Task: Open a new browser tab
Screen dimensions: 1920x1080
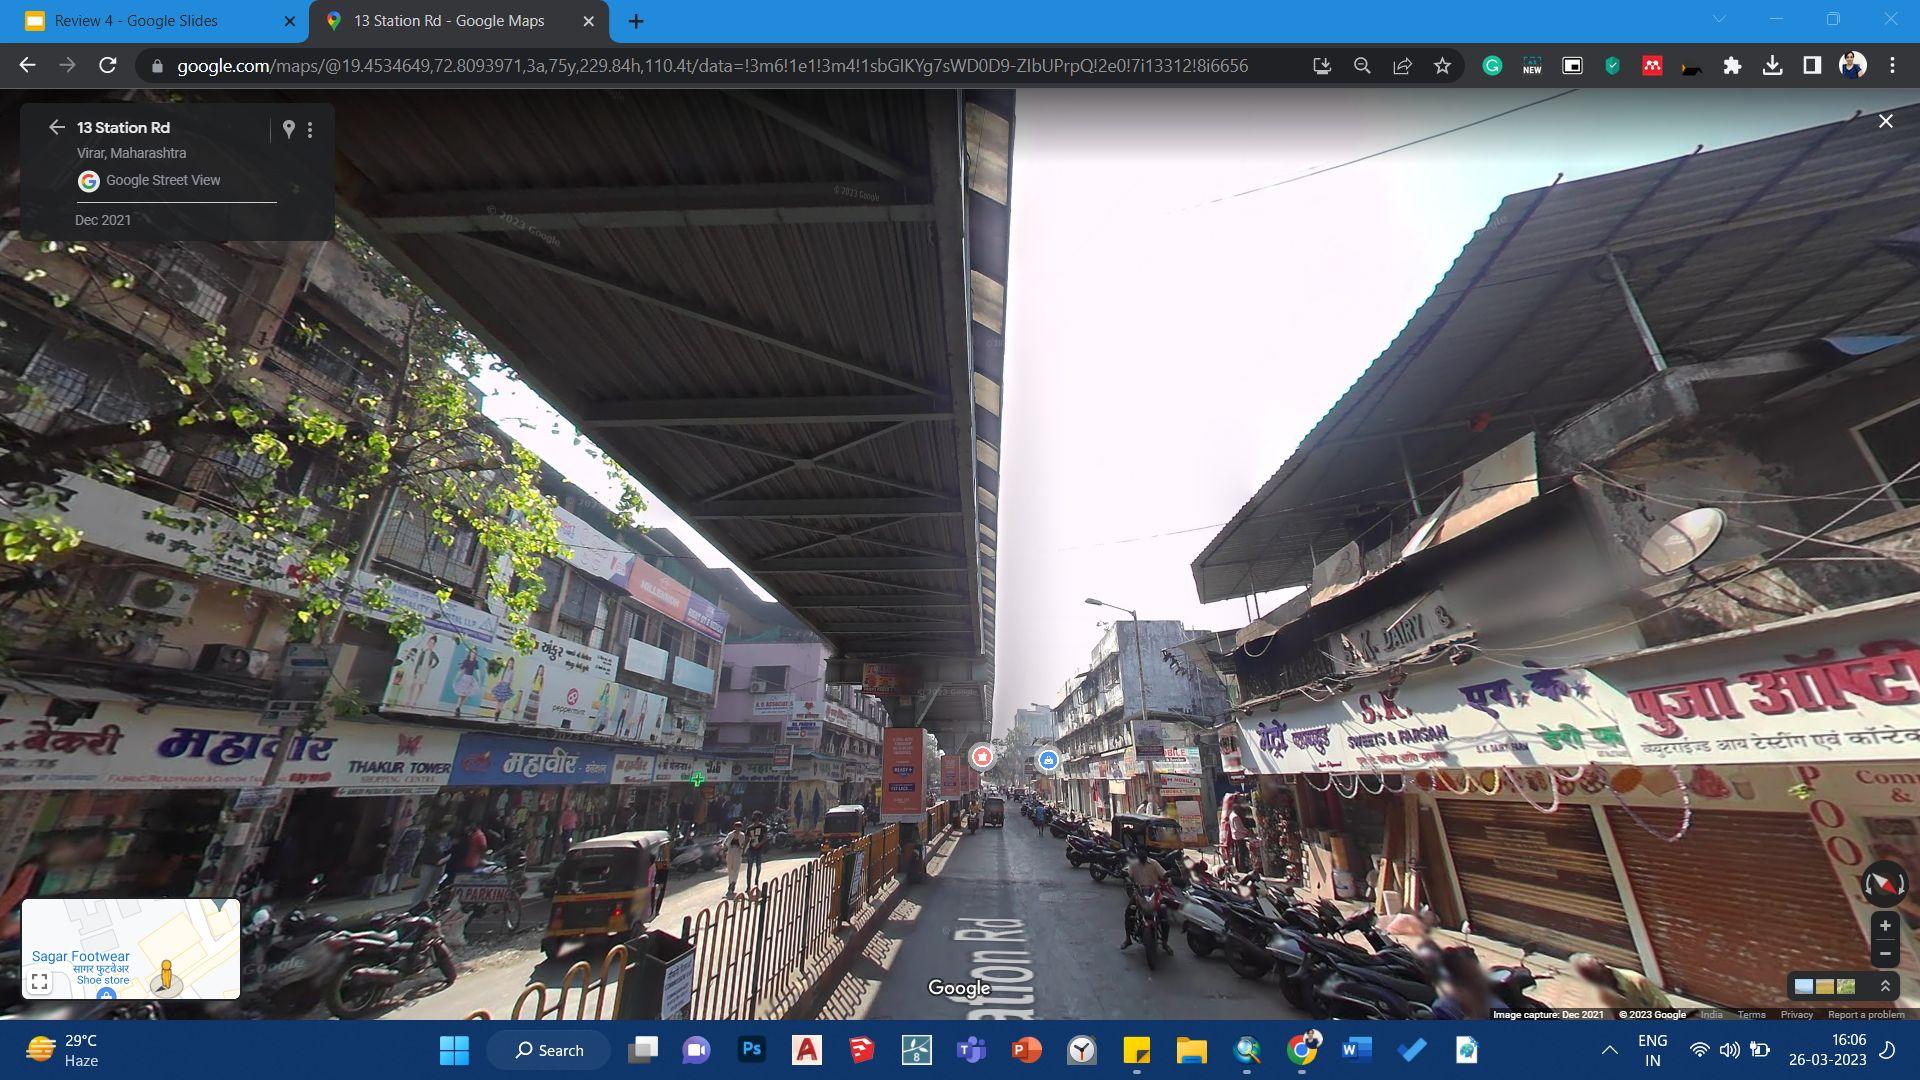Action: click(x=636, y=21)
